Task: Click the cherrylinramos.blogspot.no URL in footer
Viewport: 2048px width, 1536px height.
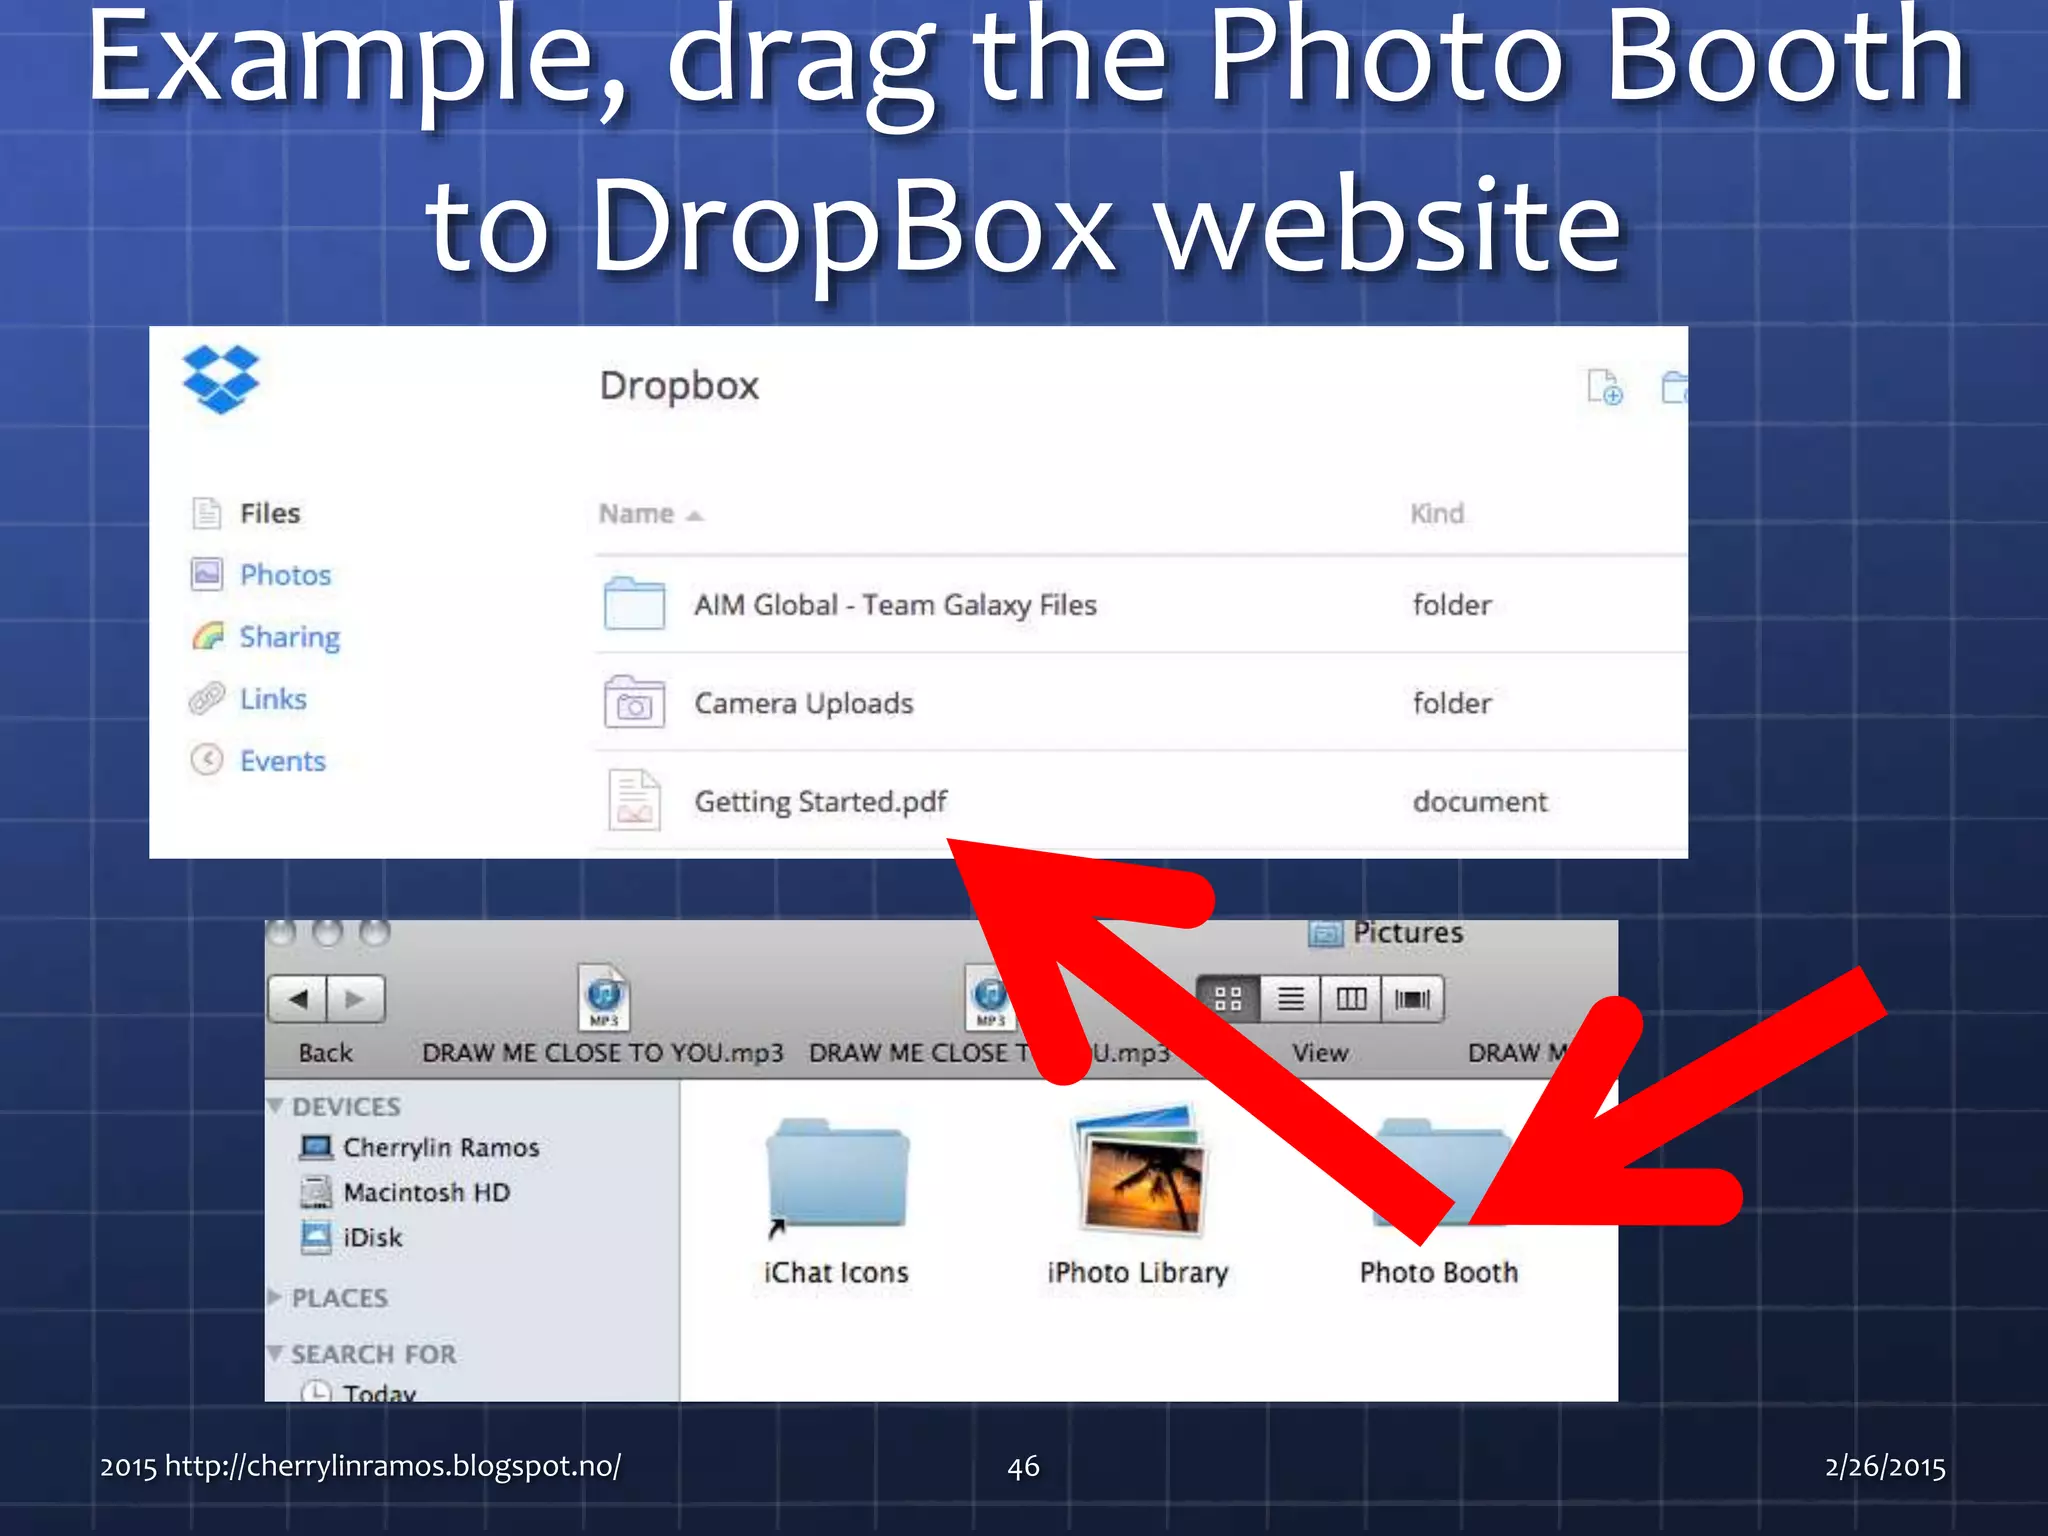Action: click(x=393, y=1467)
